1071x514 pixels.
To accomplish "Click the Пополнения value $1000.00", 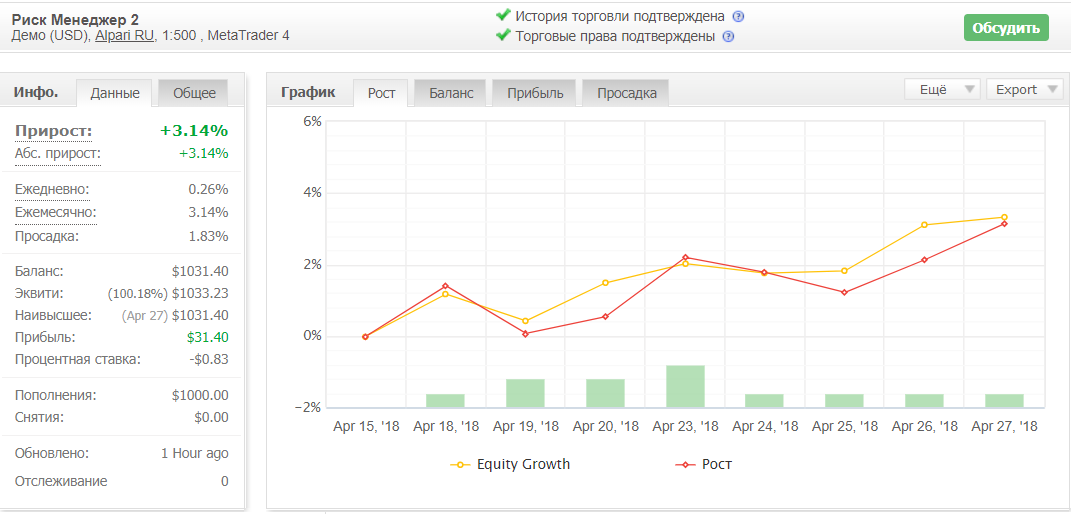I will point(200,395).
